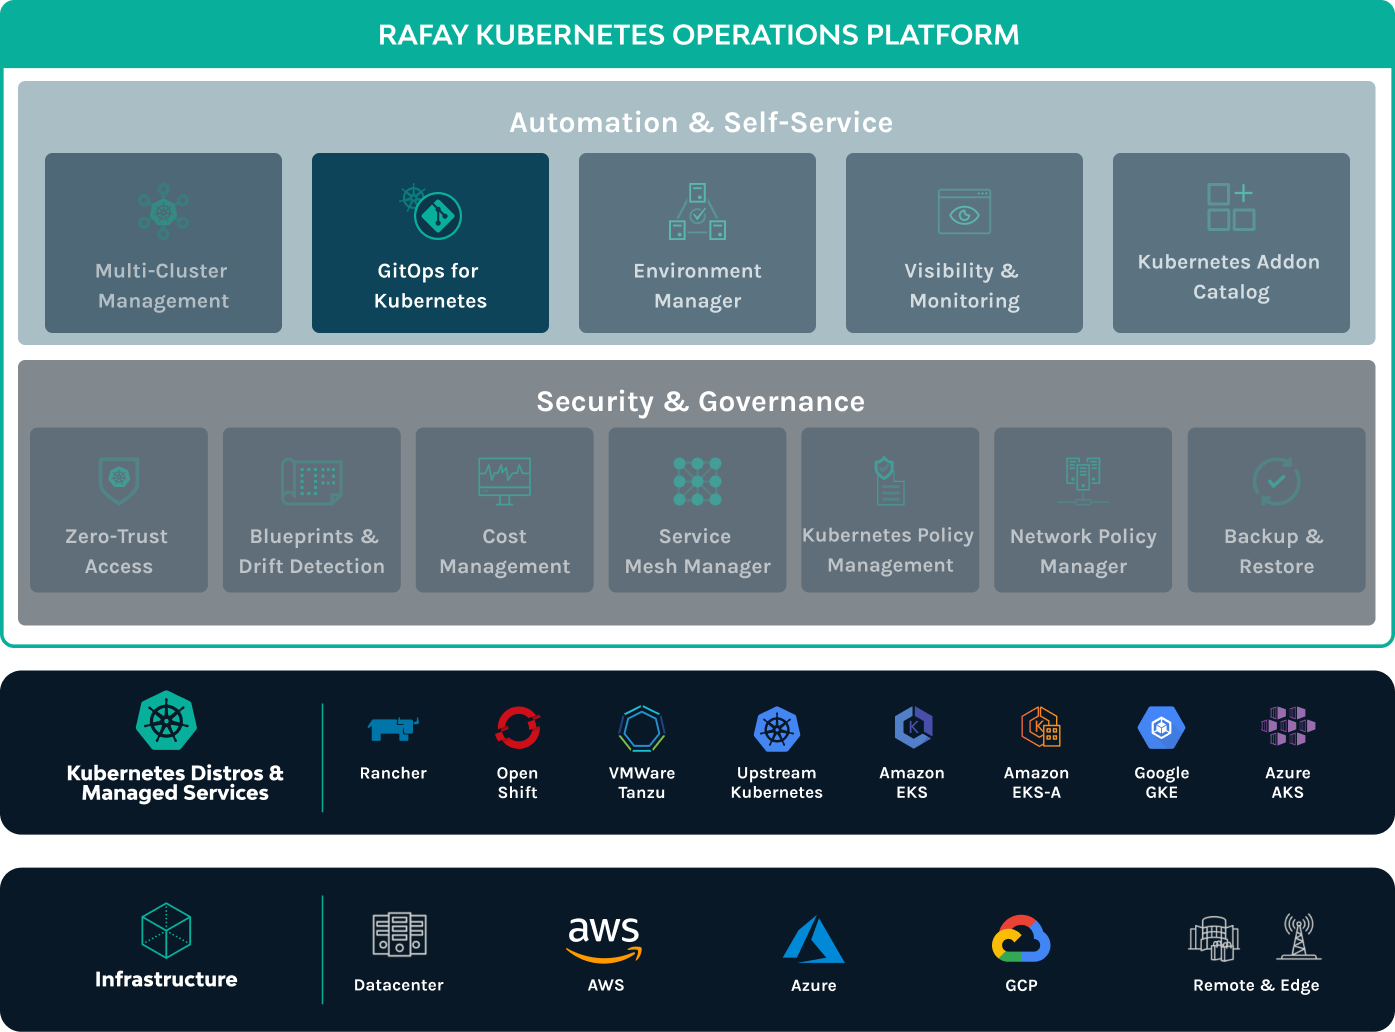The image size is (1395, 1032).
Task: Select the Environment Manager label
Action: pyautogui.click(x=697, y=286)
